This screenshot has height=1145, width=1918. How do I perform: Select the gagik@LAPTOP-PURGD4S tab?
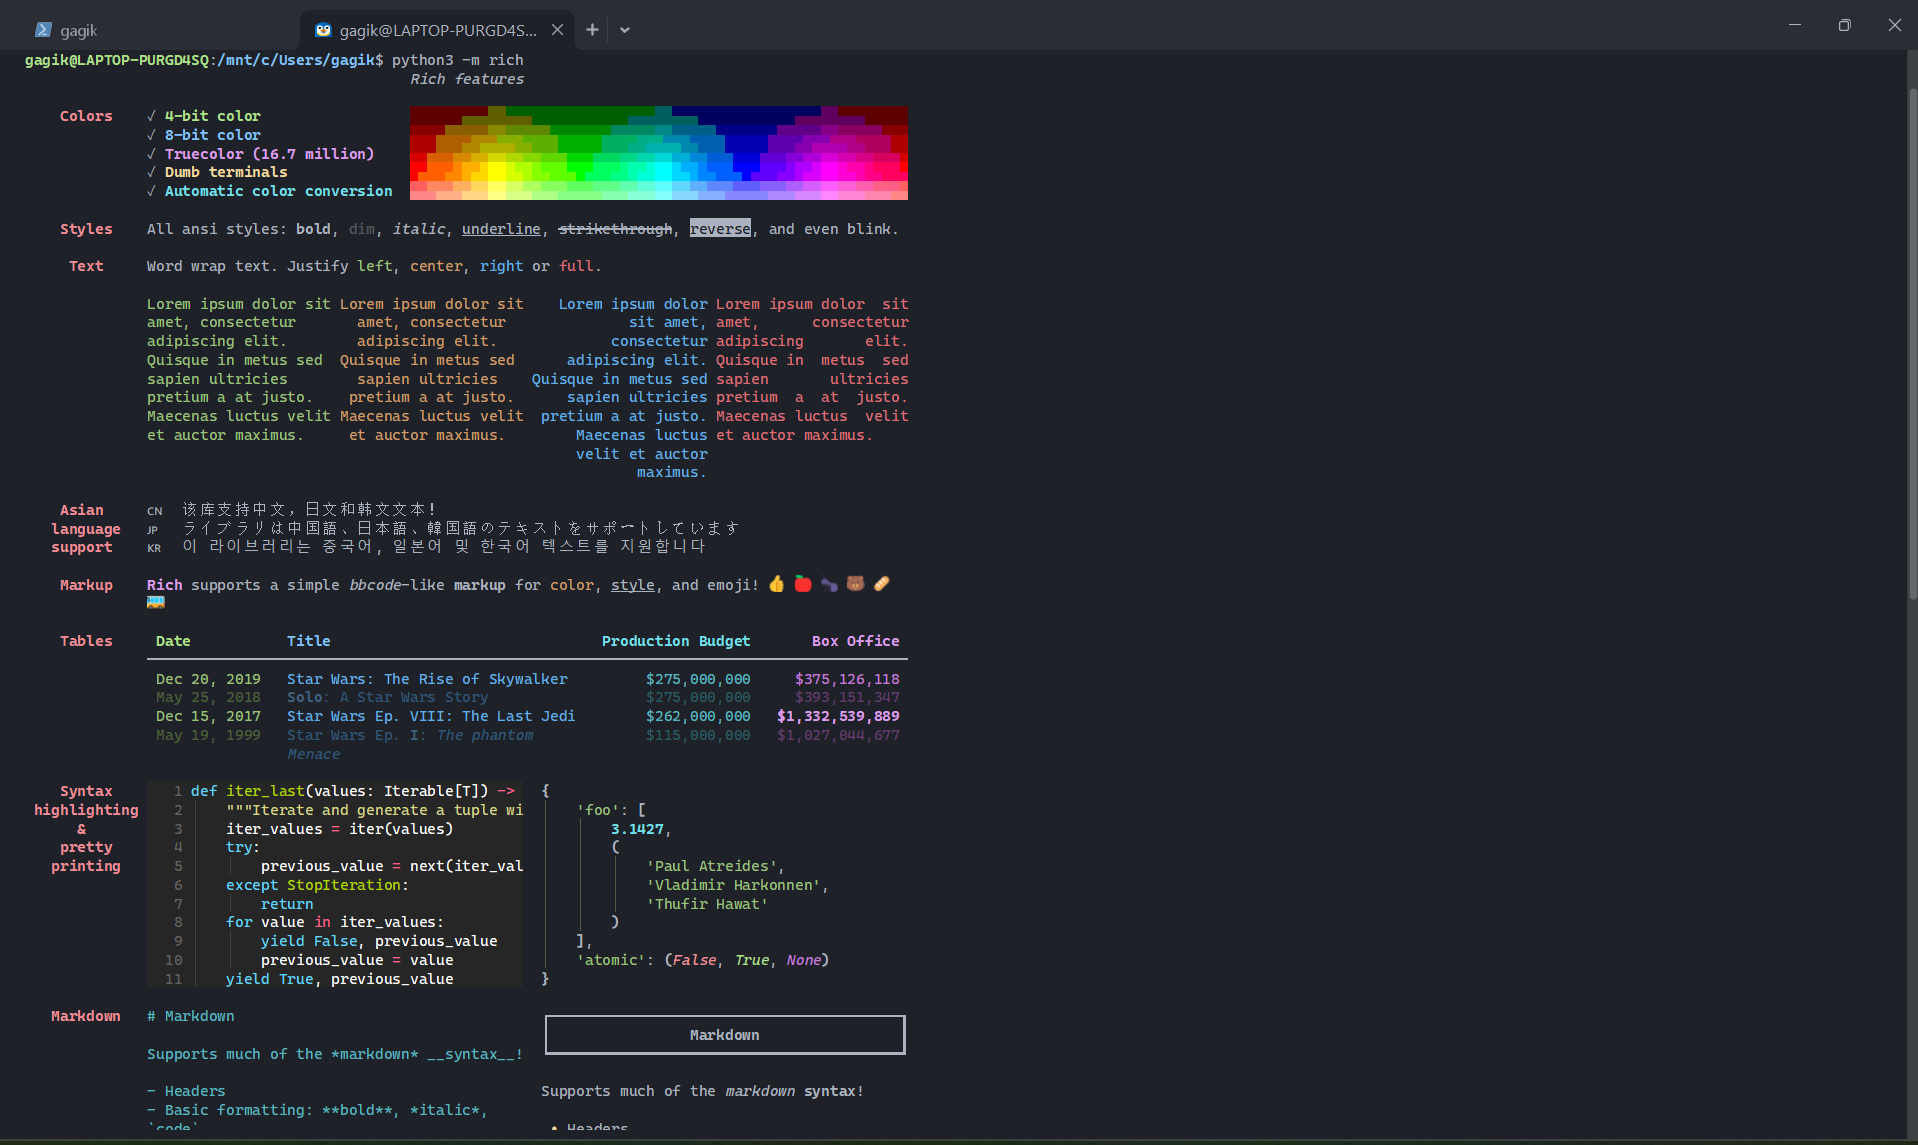coord(436,30)
